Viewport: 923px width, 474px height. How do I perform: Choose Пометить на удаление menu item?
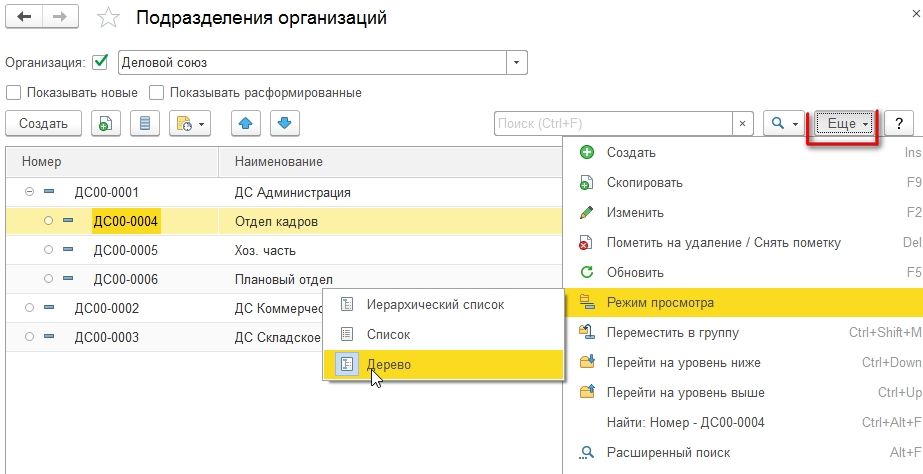[x=723, y=243]
